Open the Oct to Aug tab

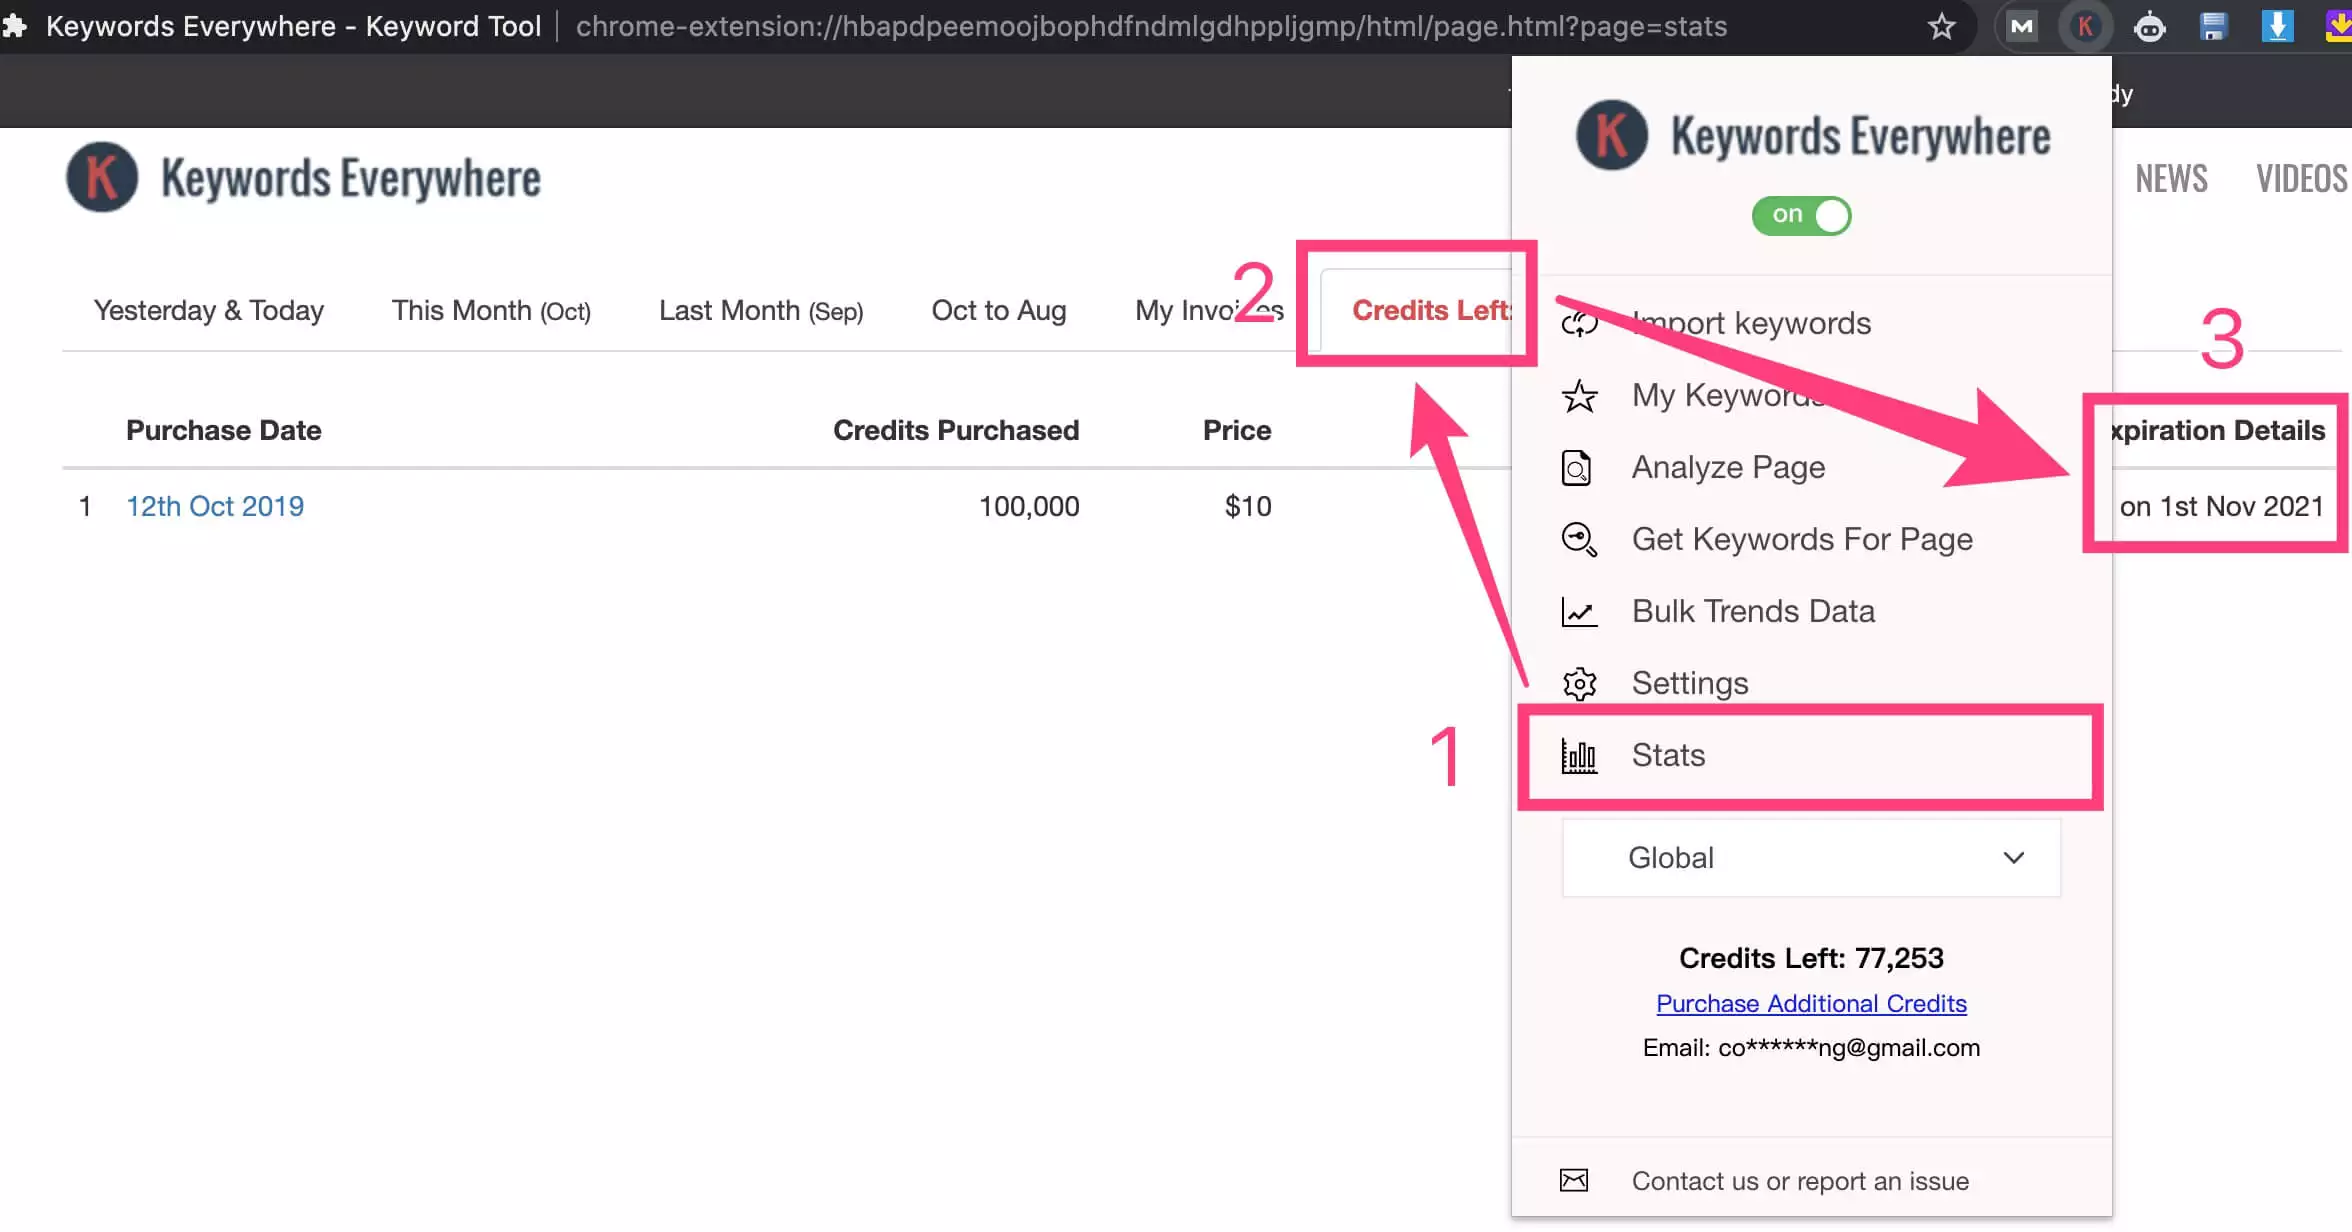998,310
